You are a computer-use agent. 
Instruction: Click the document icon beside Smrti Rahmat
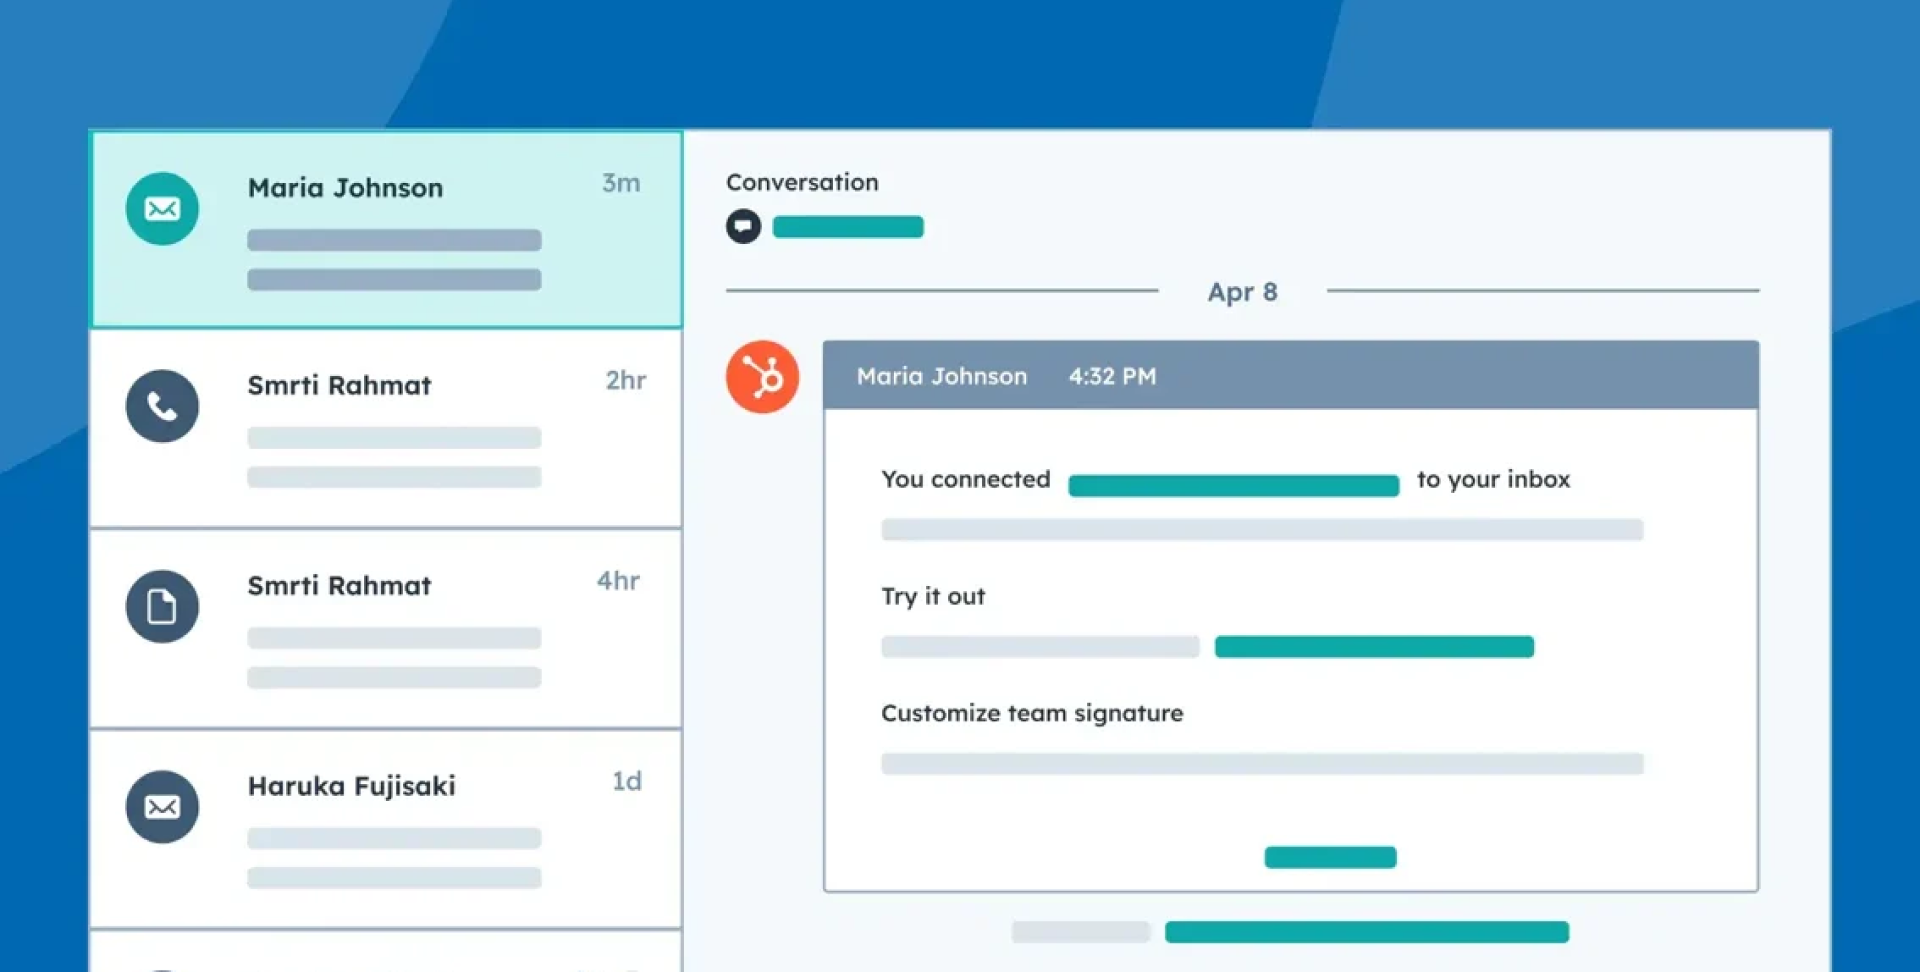[x=162, y=606]
